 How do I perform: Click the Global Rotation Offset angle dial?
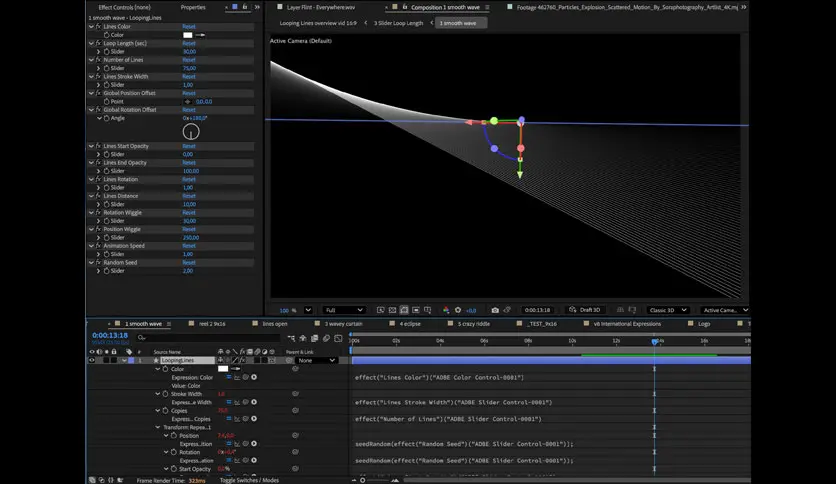[191, 131]
